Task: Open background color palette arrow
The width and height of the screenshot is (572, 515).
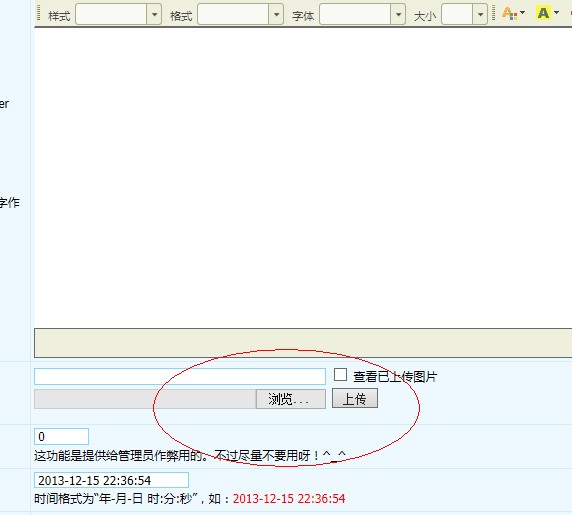Action: pyautogui.click(x=556, y=13)
